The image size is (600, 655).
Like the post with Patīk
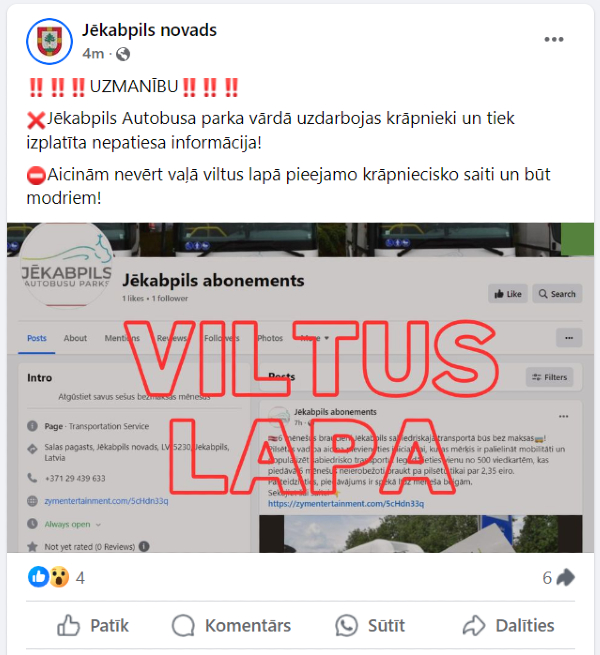[93, 625]
